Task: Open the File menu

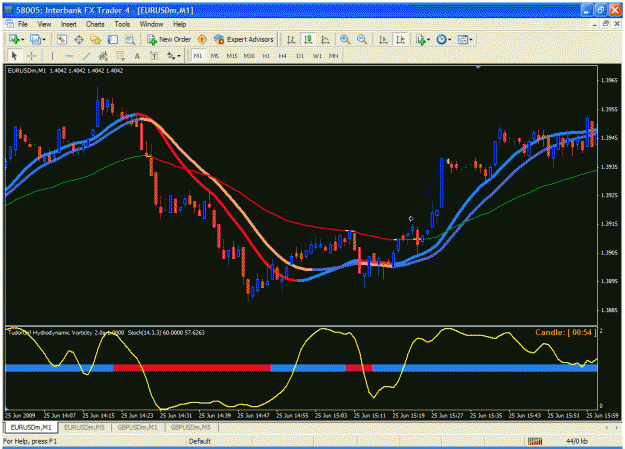Action: [x=23, y=24]
